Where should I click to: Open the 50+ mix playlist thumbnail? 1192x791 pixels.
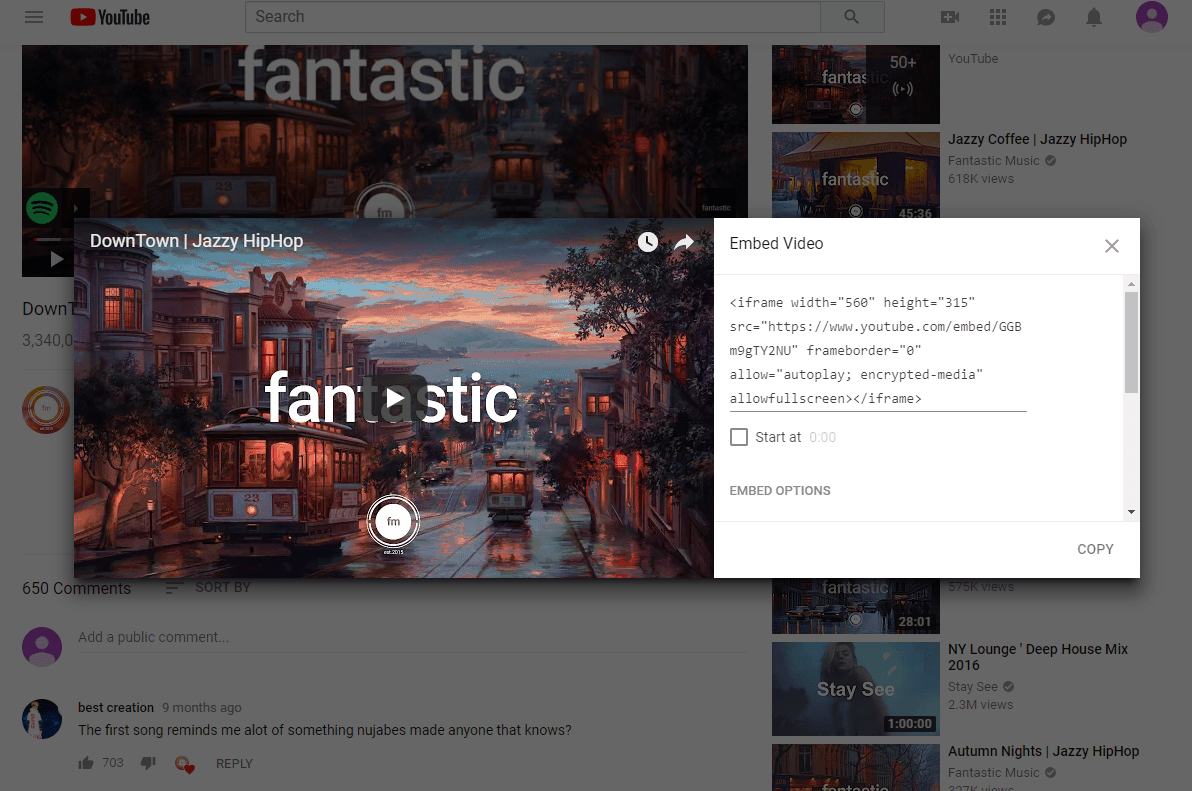(x=855, y=84)
